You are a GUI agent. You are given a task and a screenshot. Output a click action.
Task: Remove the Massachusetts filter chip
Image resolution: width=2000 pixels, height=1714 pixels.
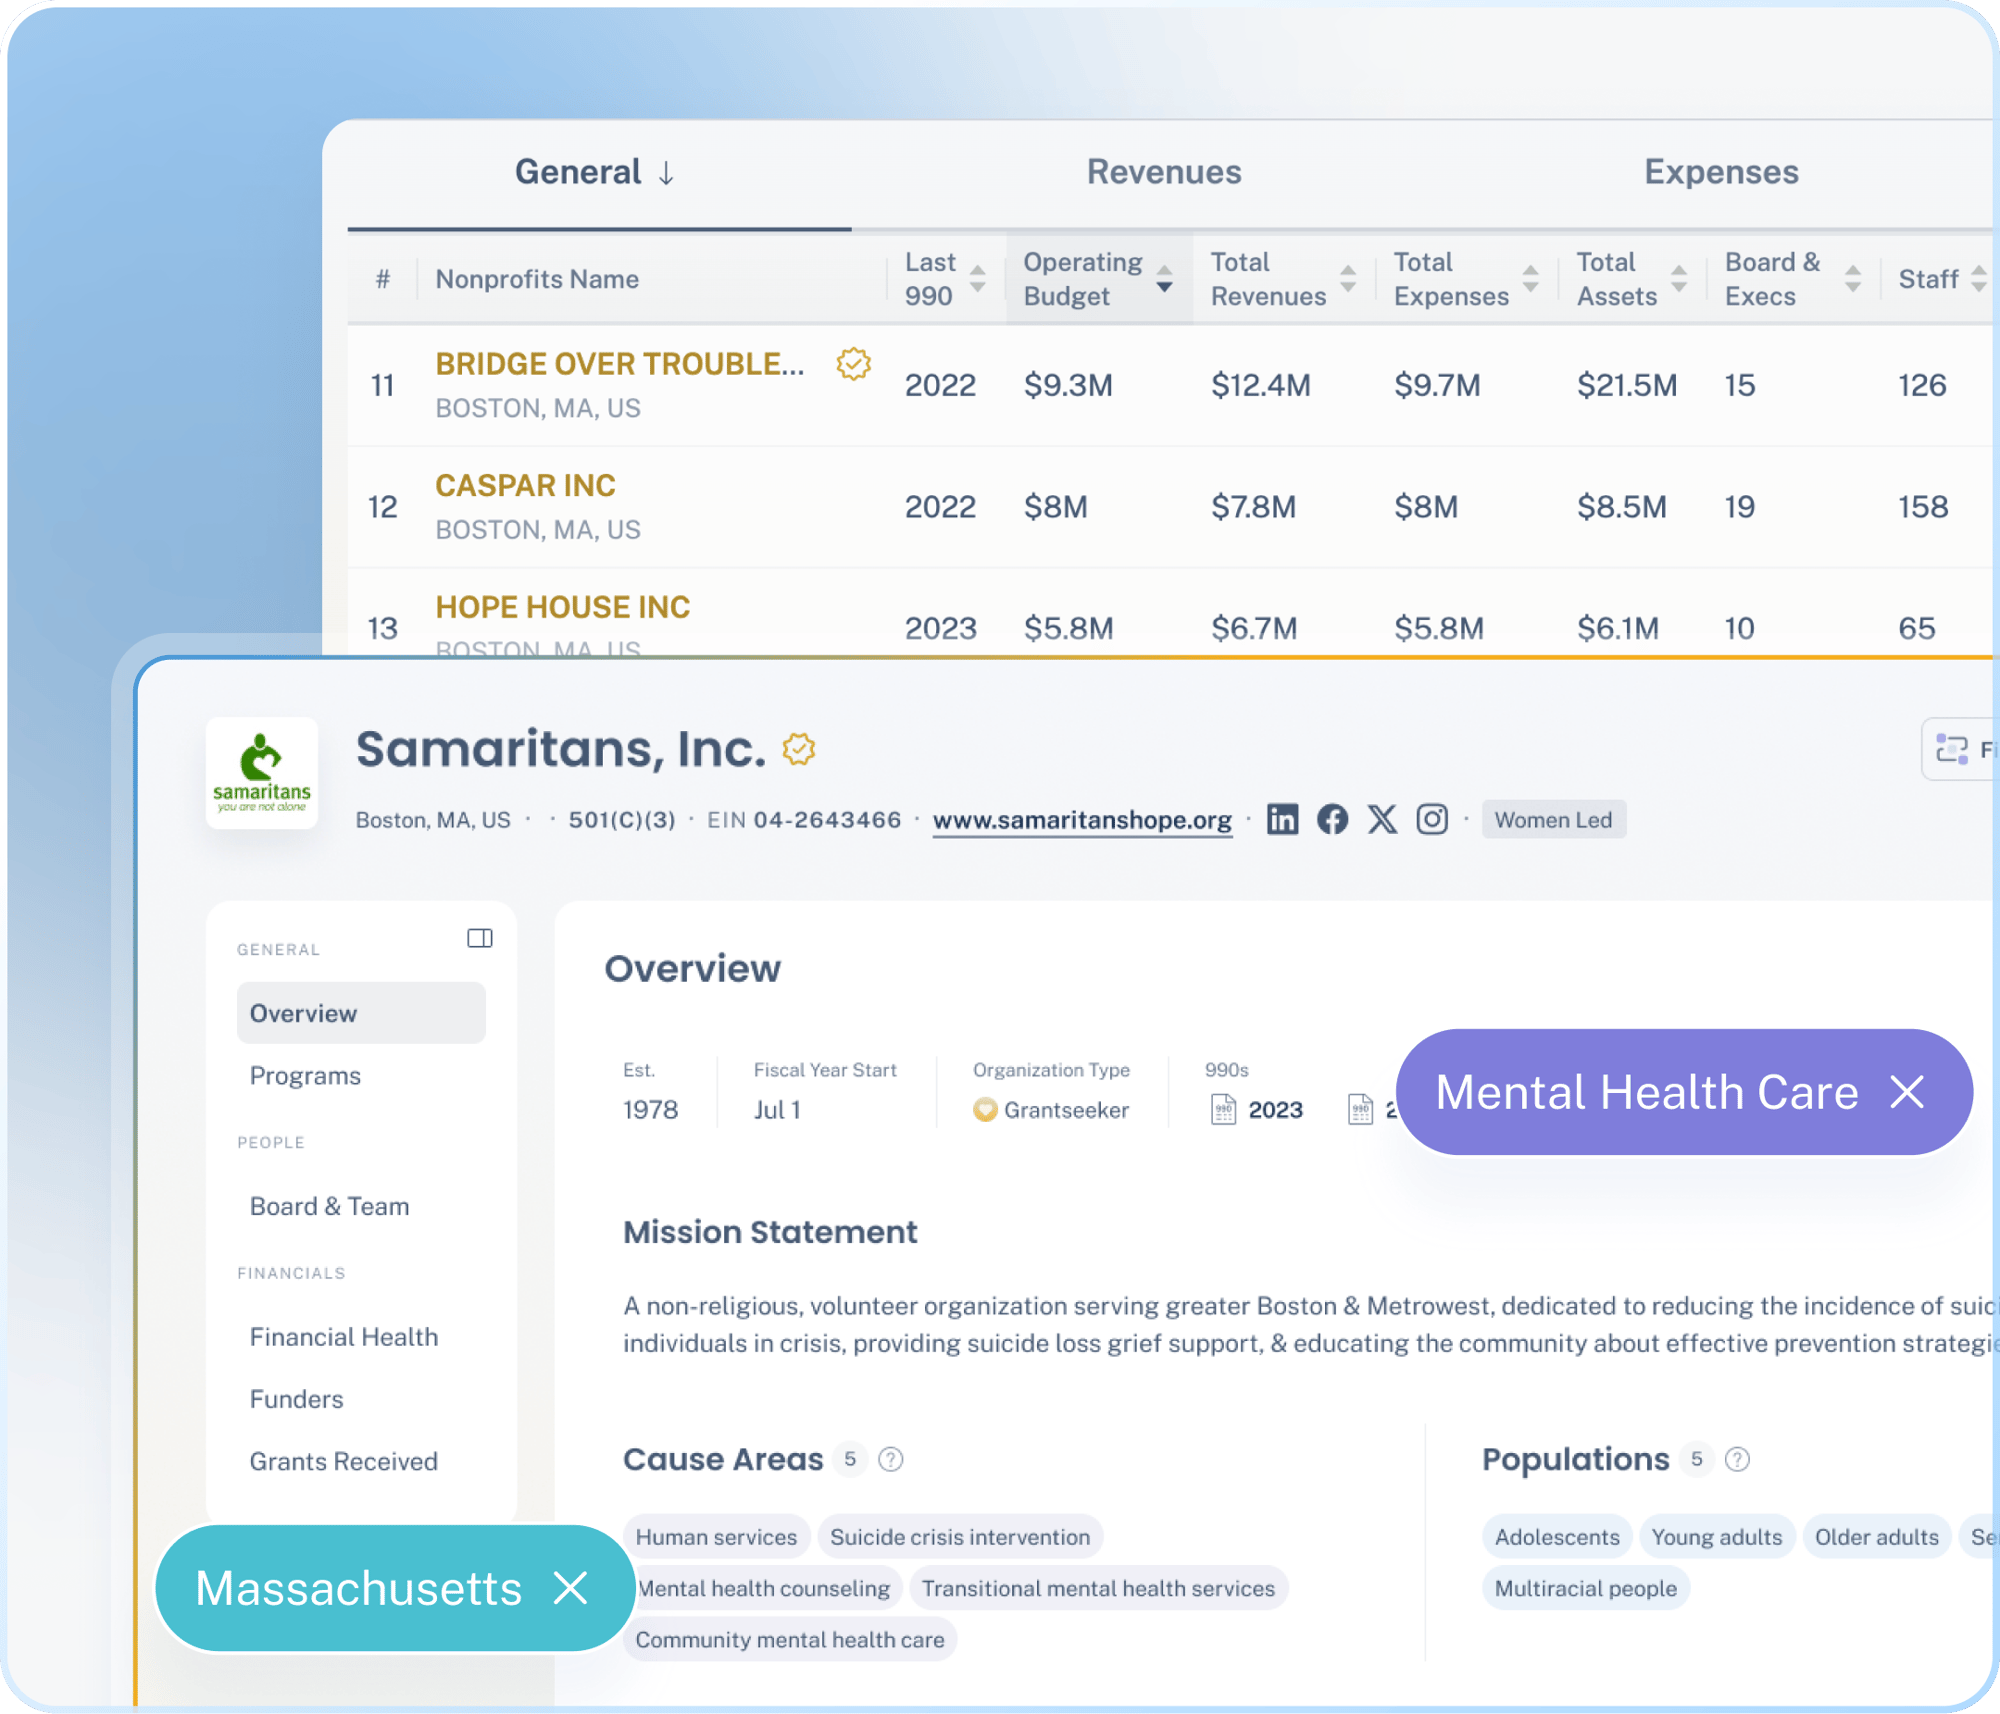(x=570, y=1588)
